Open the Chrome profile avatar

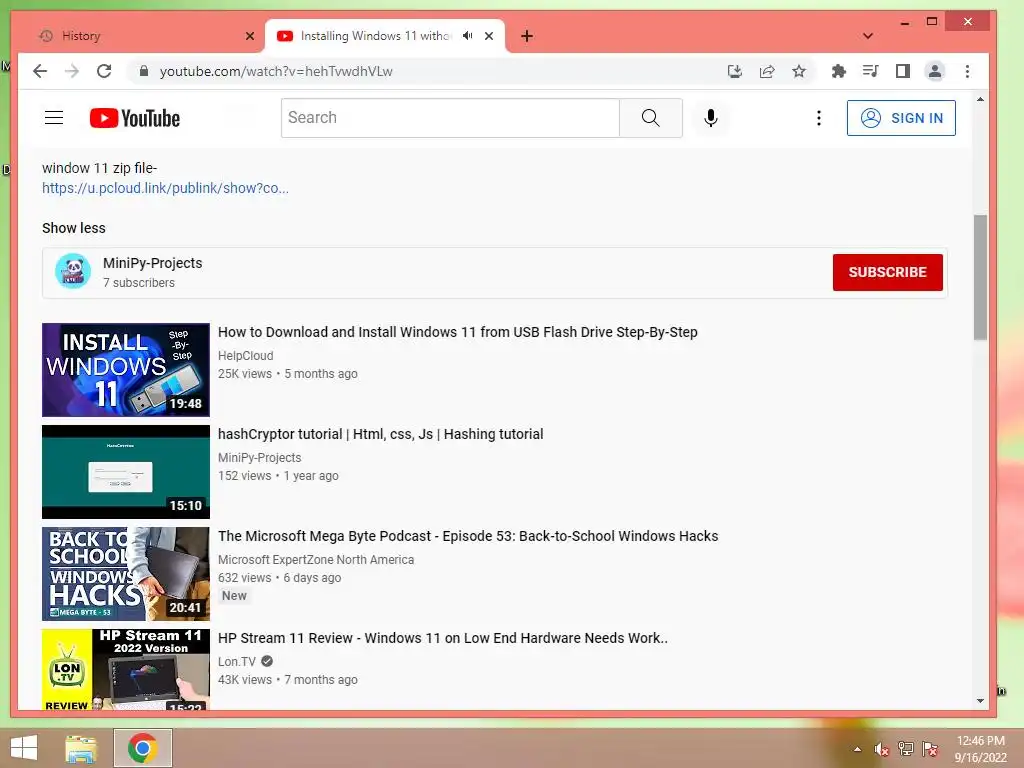[935, 71]
